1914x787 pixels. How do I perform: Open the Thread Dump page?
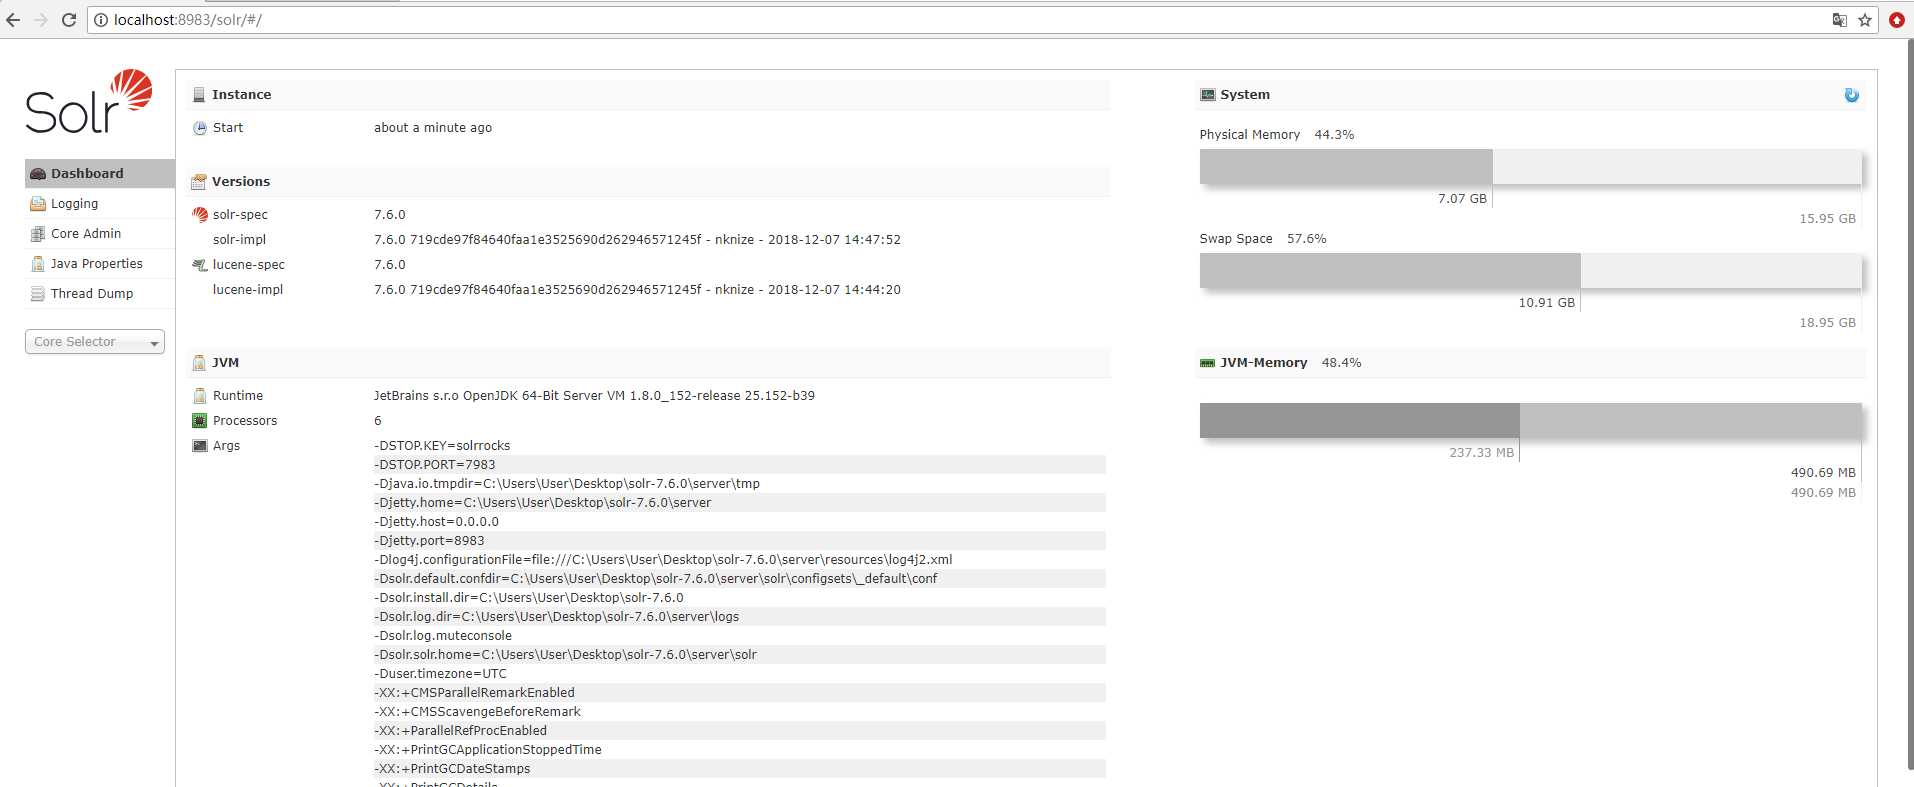[x=100, y=293]
